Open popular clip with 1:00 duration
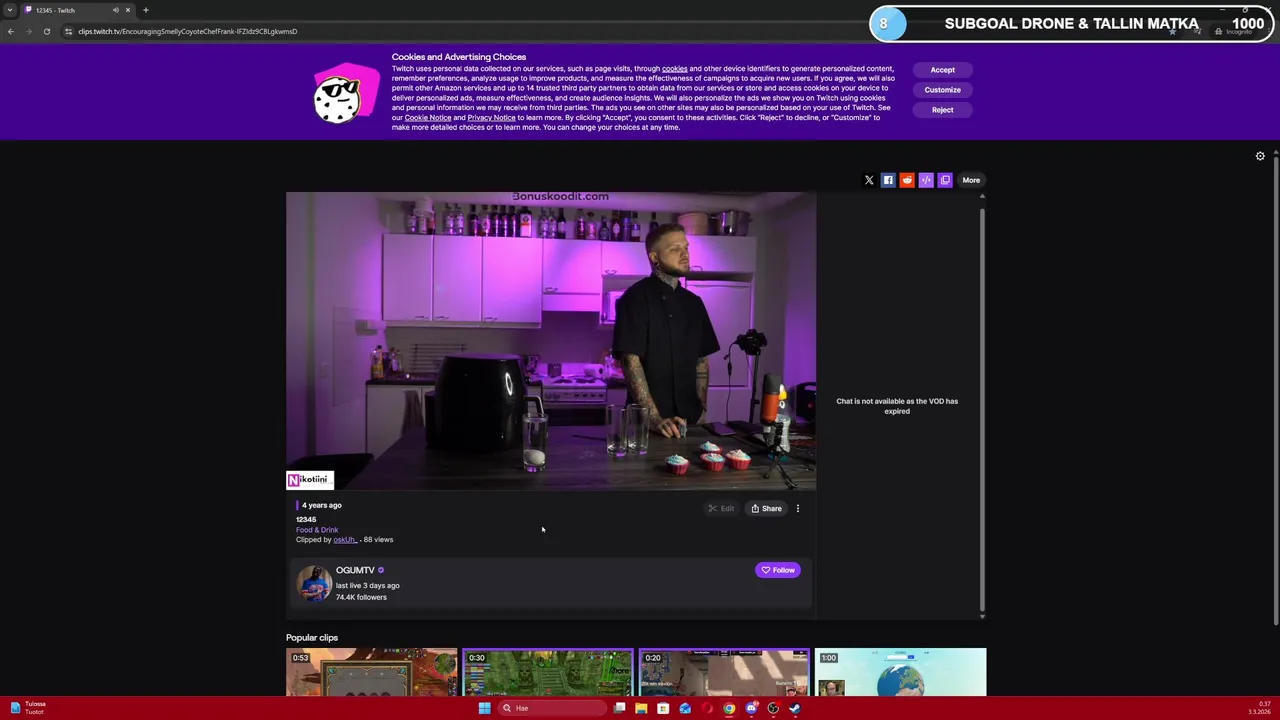The image size is (1280, 720). [900, 672]
